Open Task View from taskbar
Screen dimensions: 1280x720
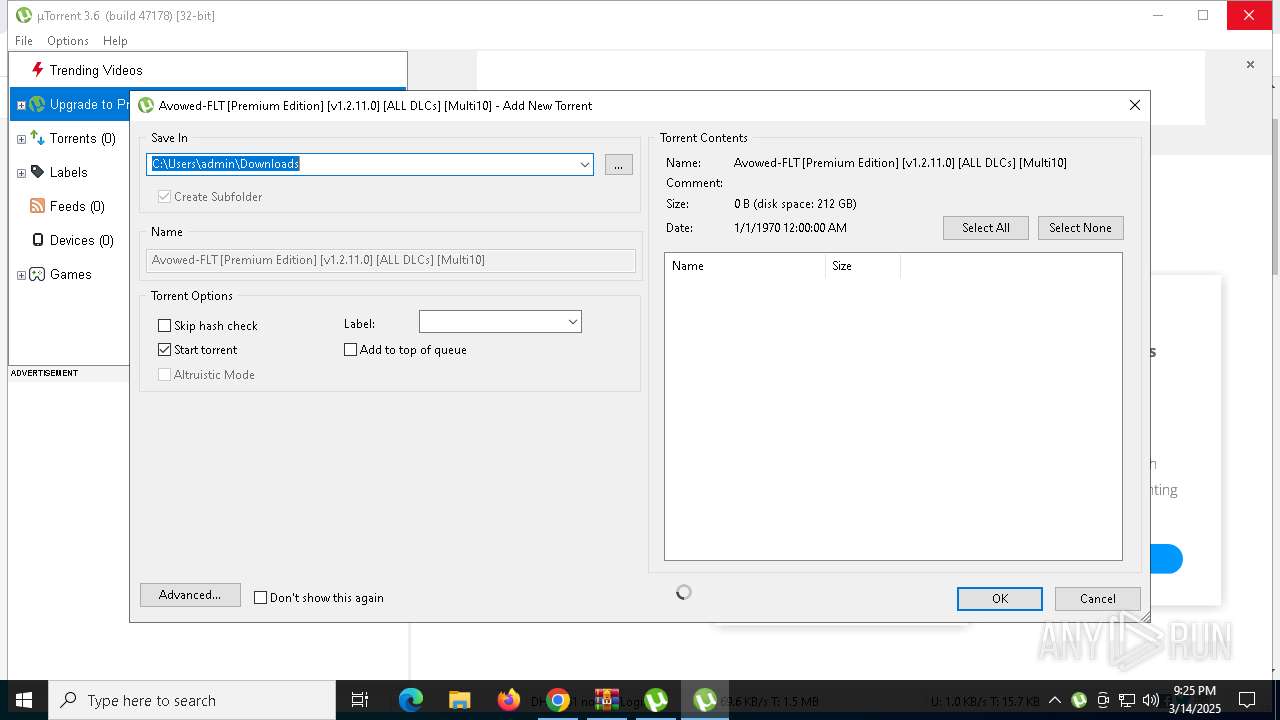pyautogui.click(x=360, y=700)
